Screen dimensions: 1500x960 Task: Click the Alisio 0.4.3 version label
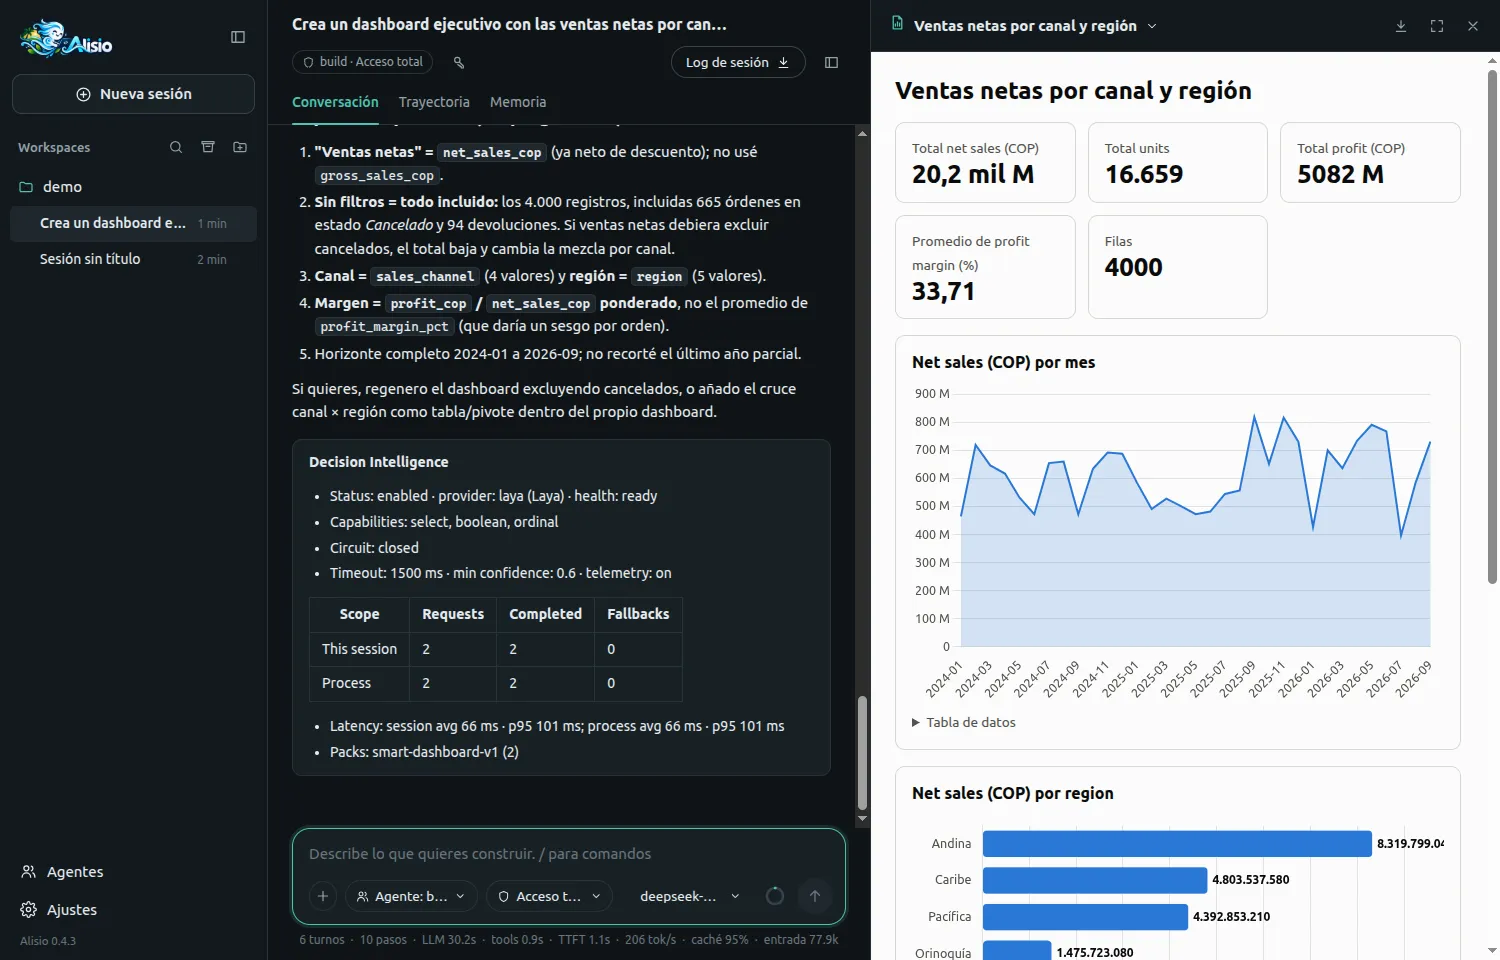(48, 941)
